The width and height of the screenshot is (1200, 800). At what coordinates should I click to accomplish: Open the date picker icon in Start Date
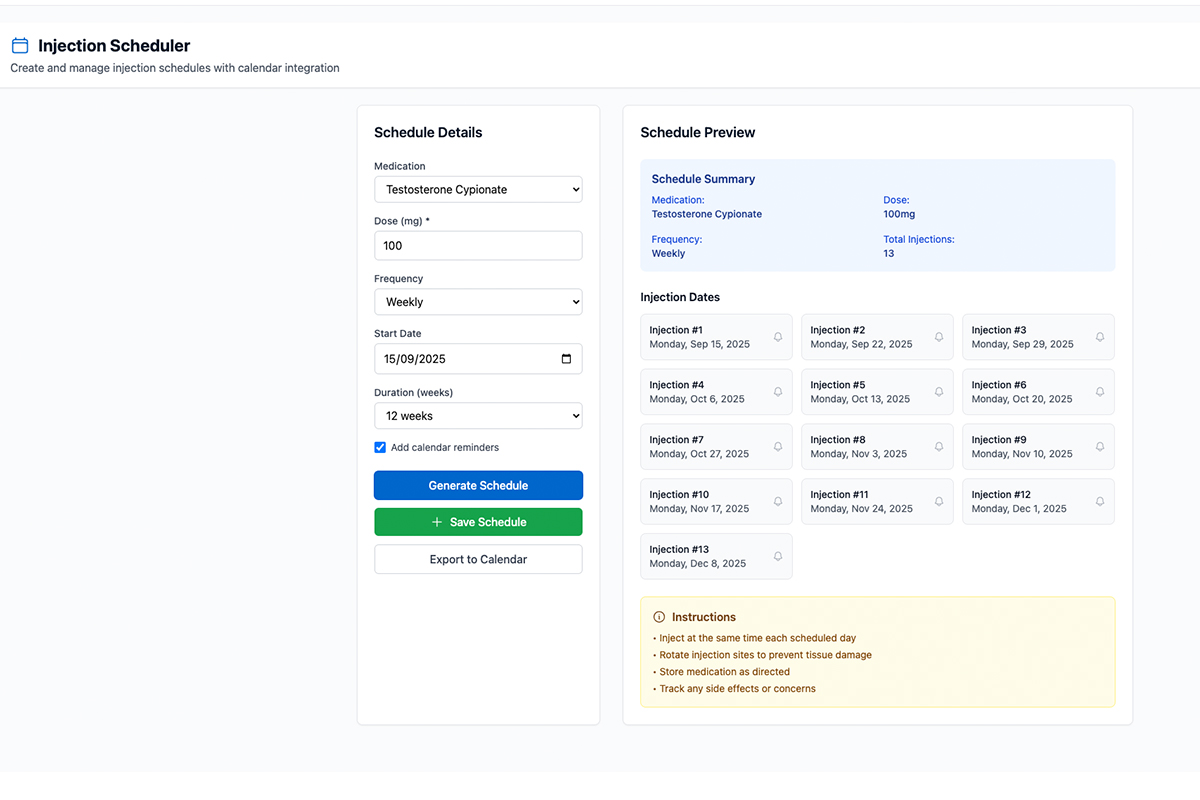point(568,358)
